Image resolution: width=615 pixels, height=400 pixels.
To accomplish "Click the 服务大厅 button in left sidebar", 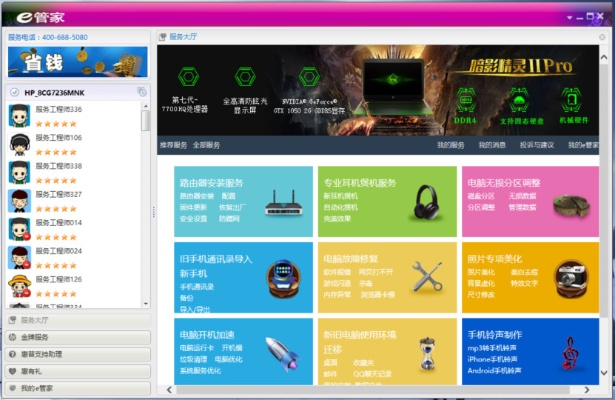I will click(x=78, y=320).
